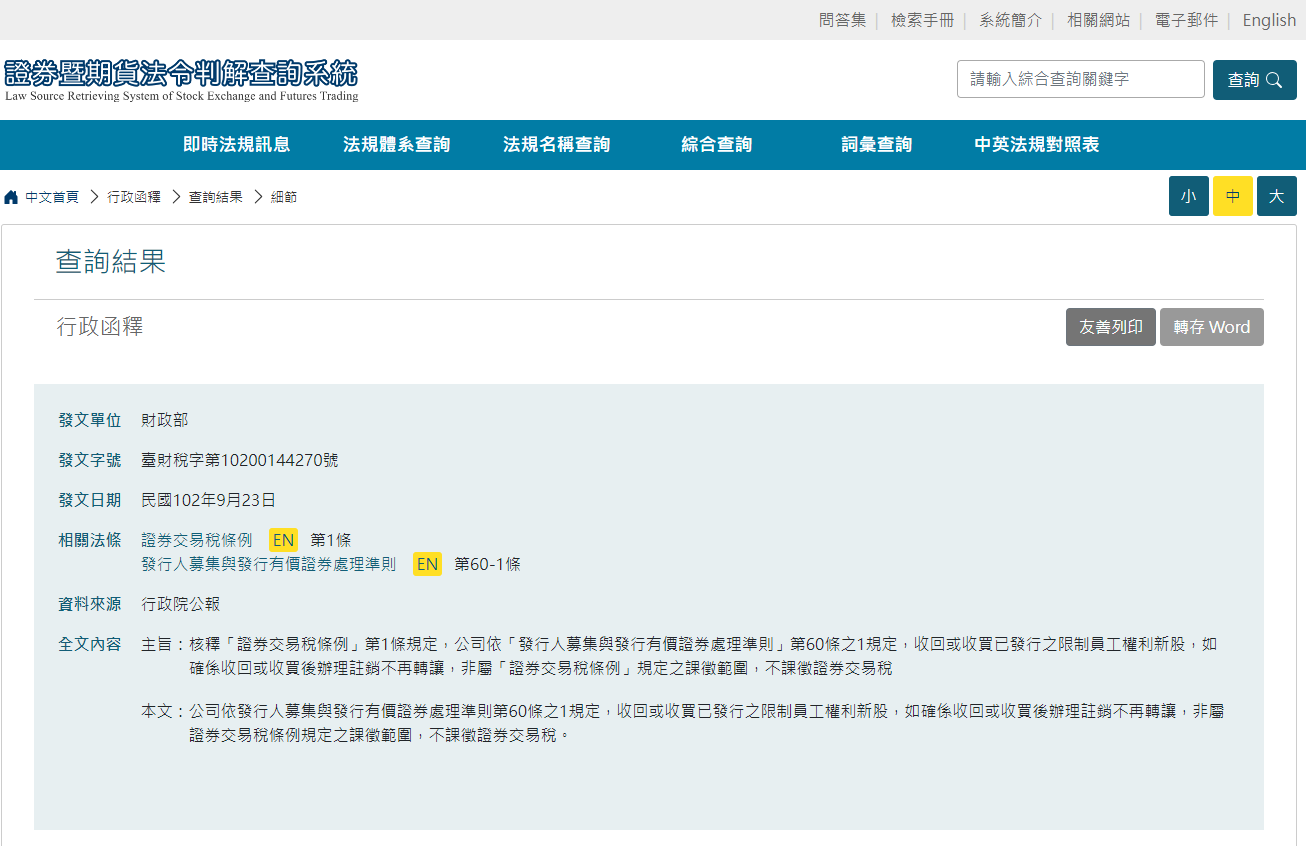This screenshot has height=846, width=1306.
Task: Click the 友善列印 print button
Action: point(1111,327)
